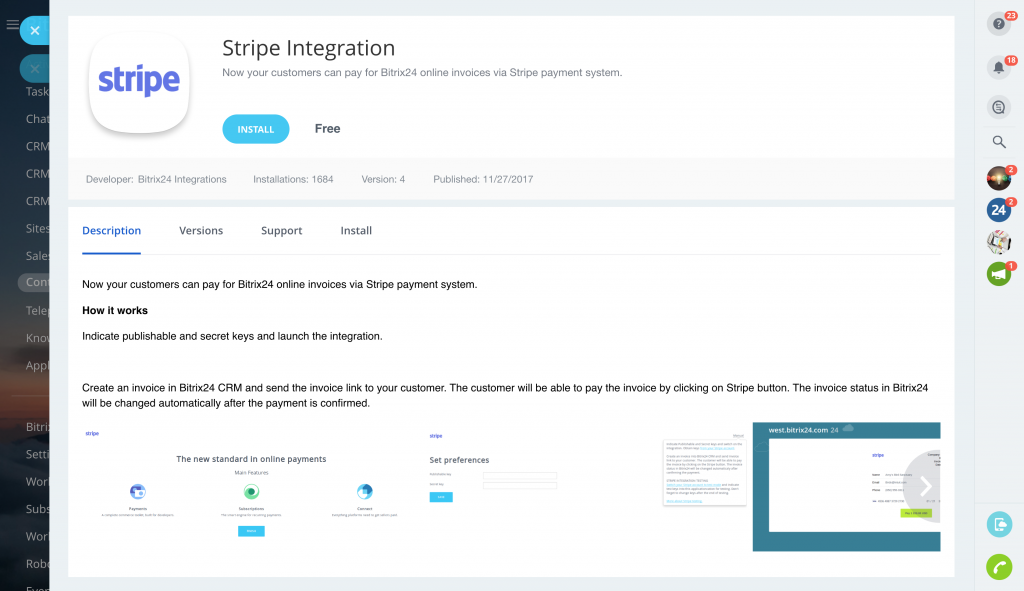Advance screenshots with the next arrow
Screen dimensions: 1024x591
tap(925, 487)
